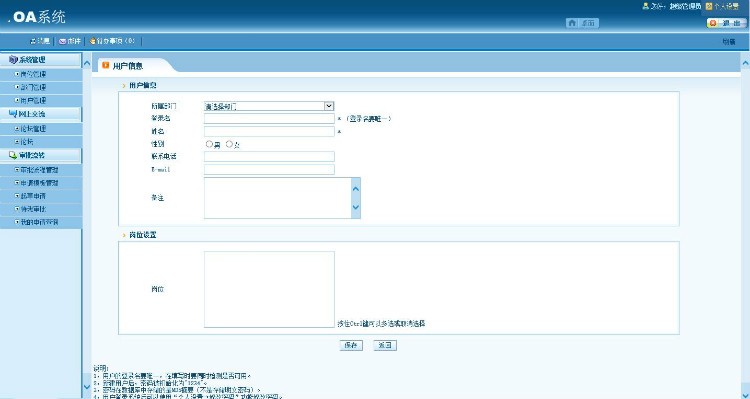750x399 pixels.
Task: Collapse the 网上交流 menu group
Action: (41, 114)
